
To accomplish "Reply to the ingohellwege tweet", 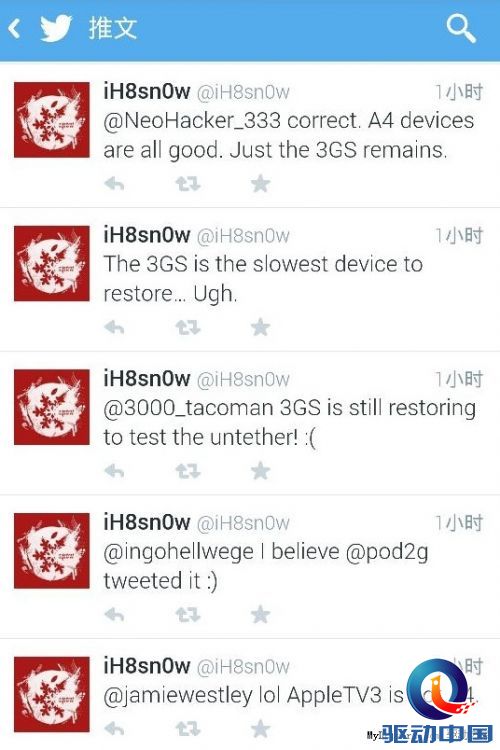I will coord(114,615).
